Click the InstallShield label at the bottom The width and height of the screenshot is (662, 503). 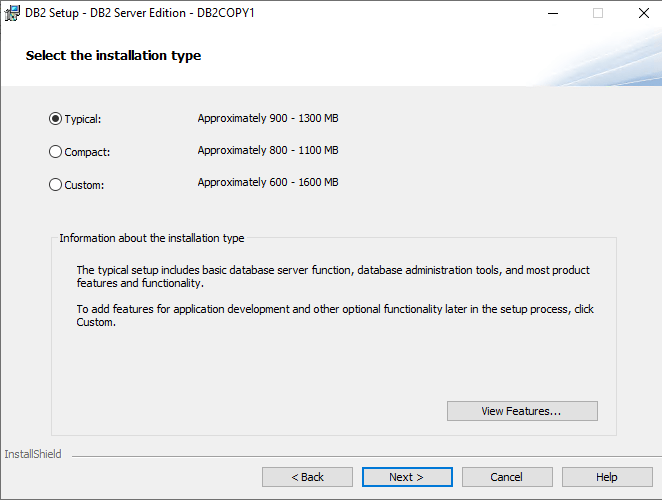click(33, 454)
